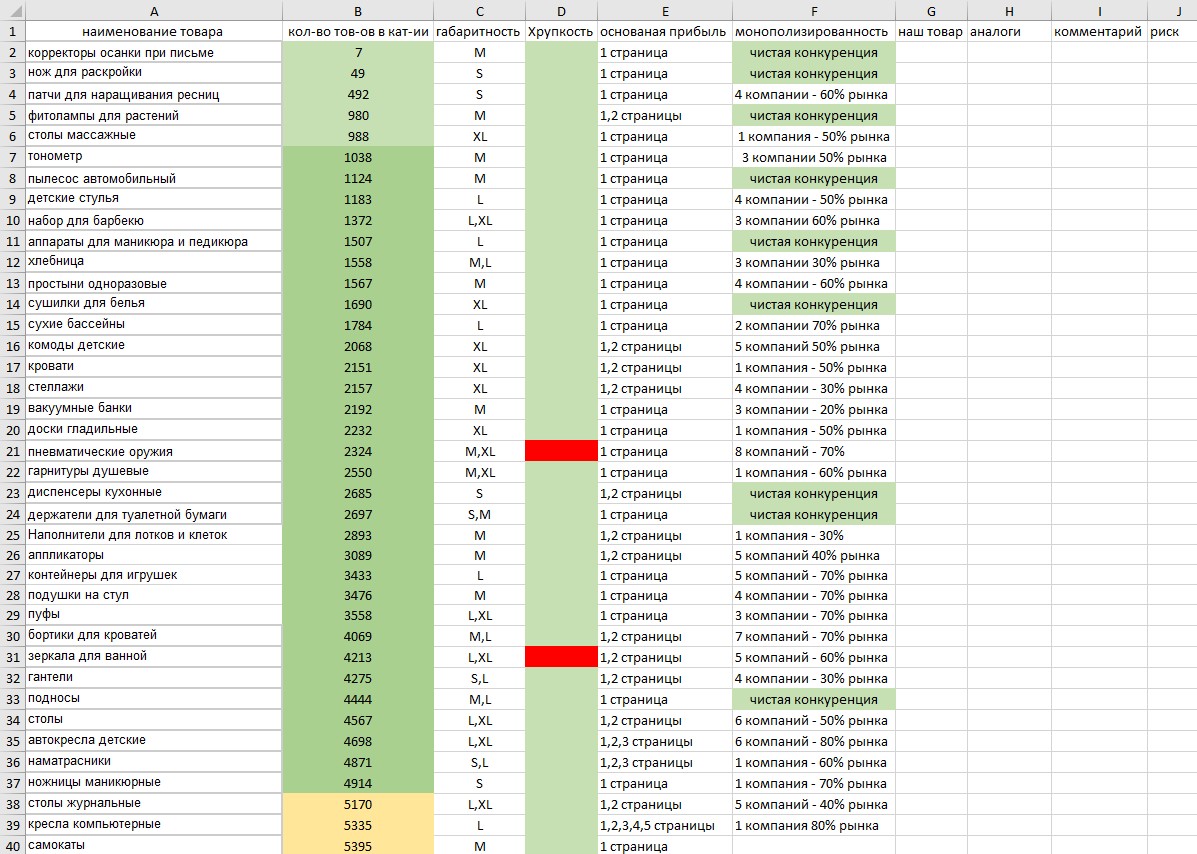Click the select-all corner triangle
Image resolution: width=1197 pixels, height=854 pixels.
[x=12, y=10]
